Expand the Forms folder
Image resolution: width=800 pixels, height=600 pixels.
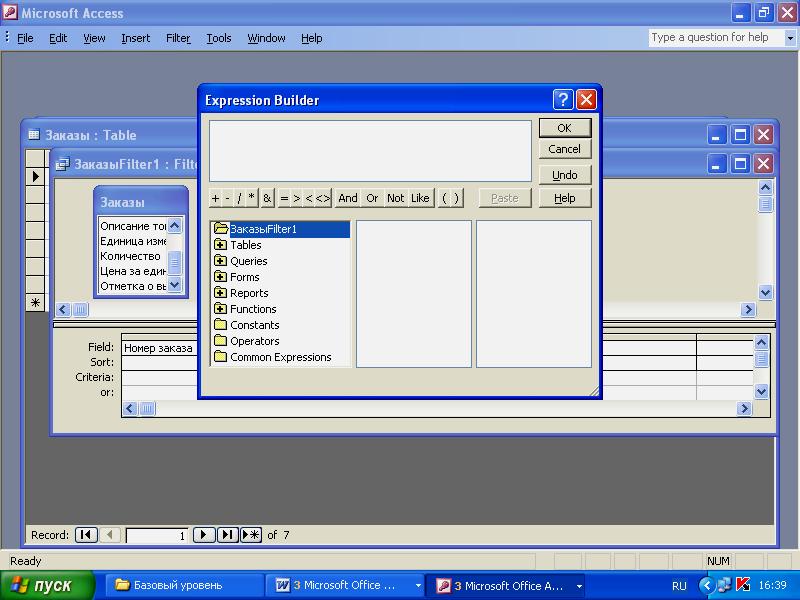coord(220,277)
